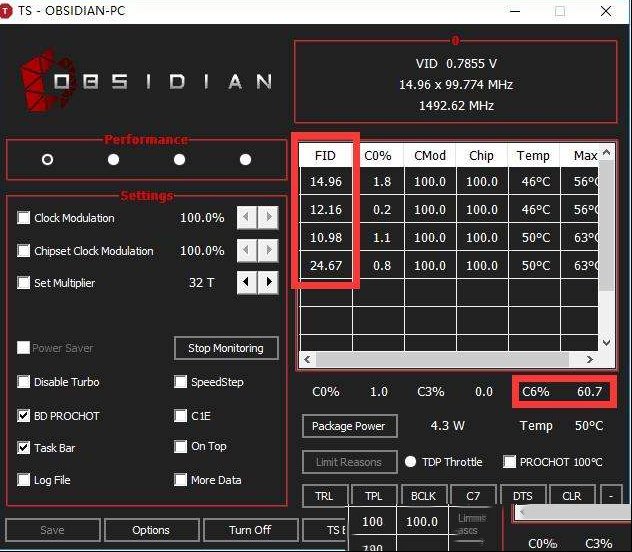Image resolution: width=632 pixels, height=552 pixels.
Task: Click the VID 0.7855 V readout
Action: pyautogui.click(x=456, y=64)
